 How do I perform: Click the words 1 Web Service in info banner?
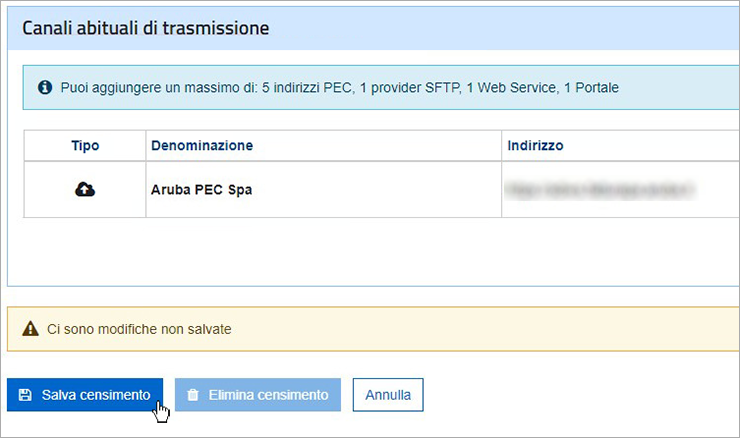click(x=513, y=88)
